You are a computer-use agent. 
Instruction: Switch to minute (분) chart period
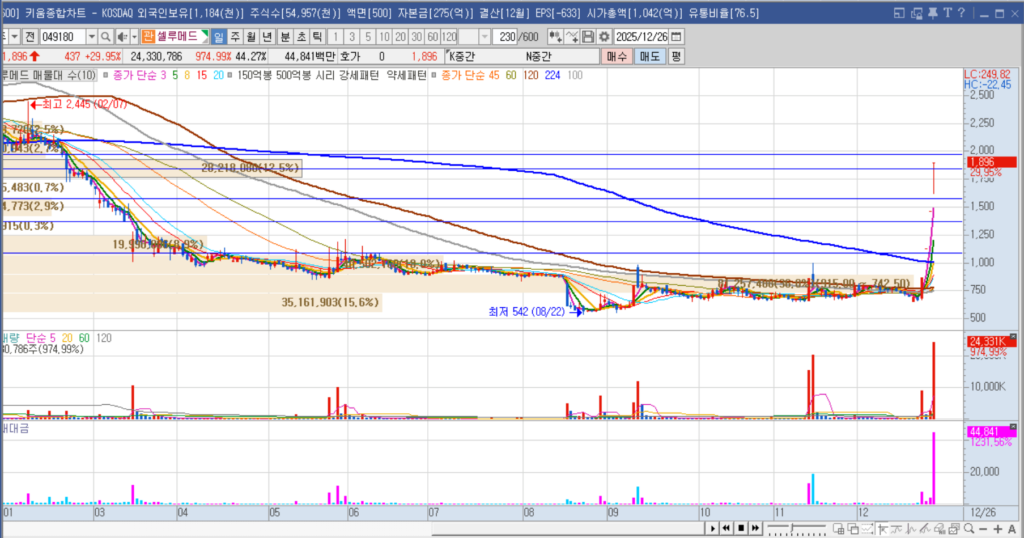coord(285,37)
